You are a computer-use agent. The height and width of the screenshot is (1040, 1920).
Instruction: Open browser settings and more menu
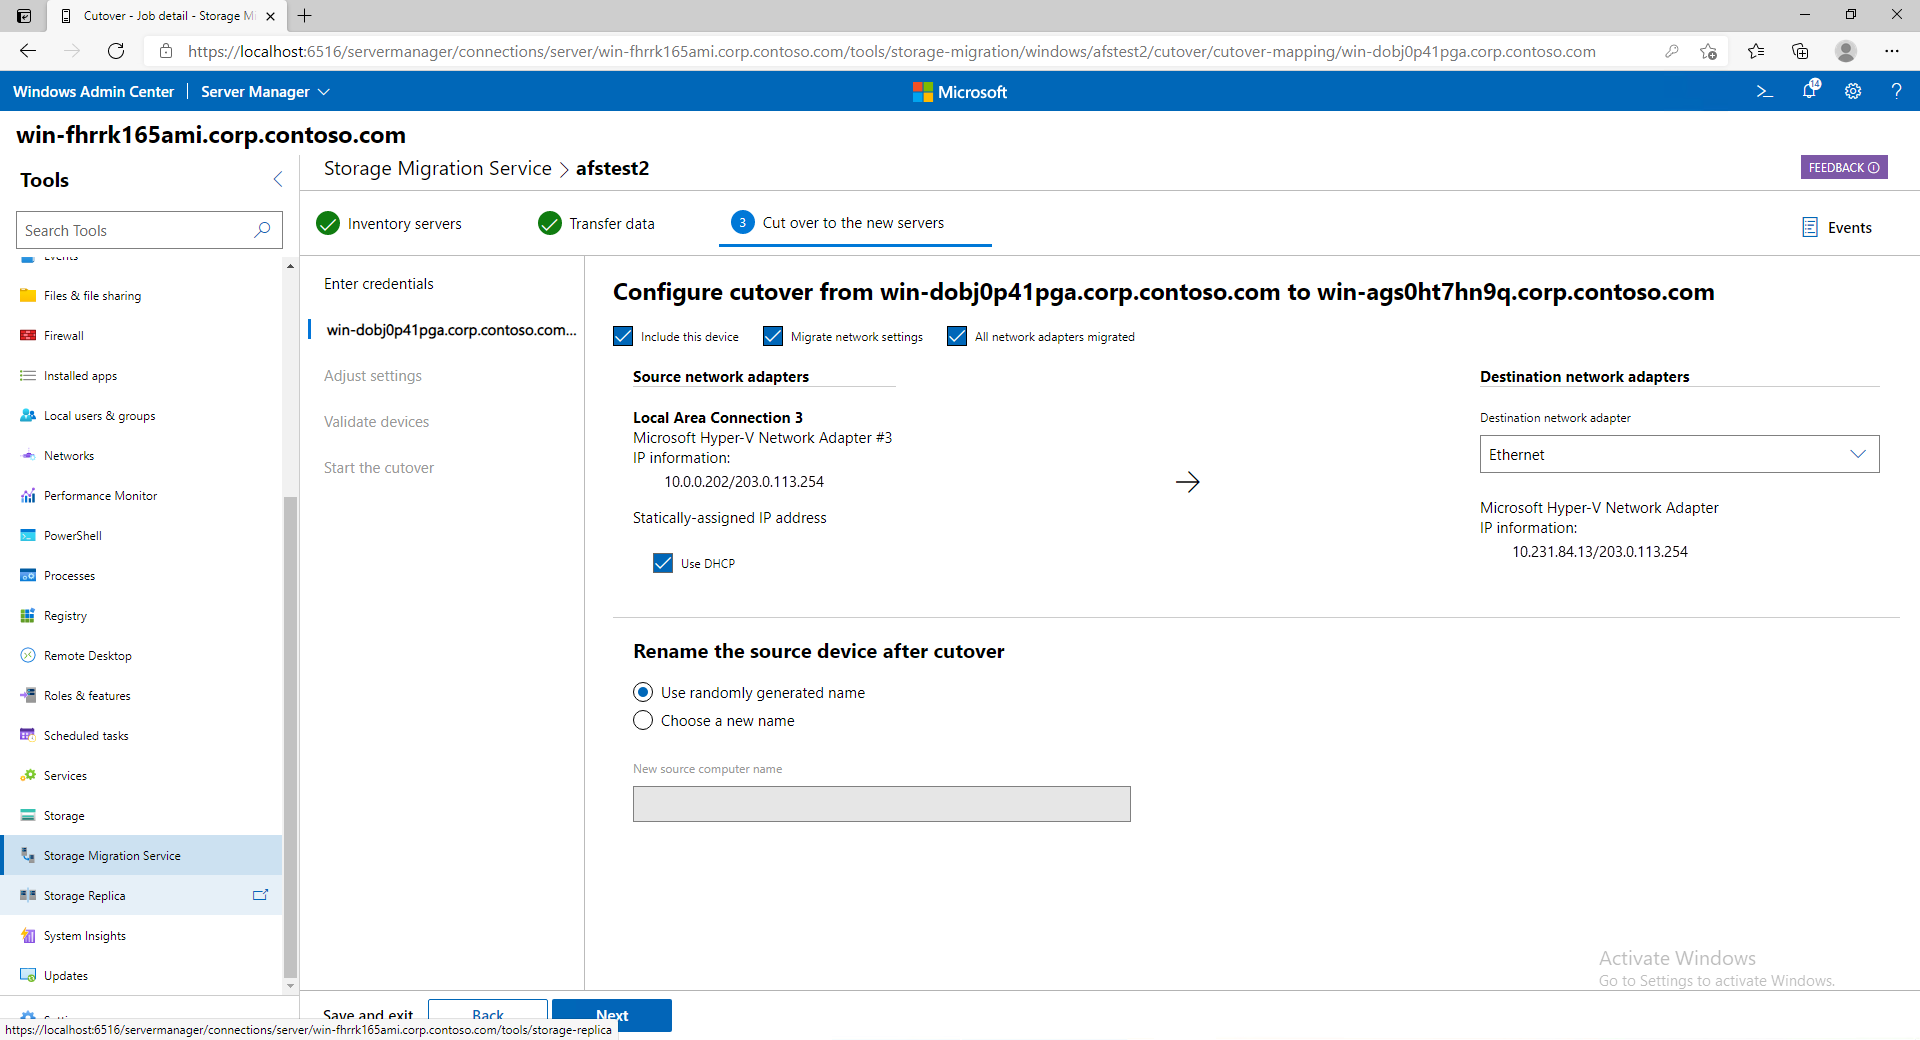[1891, 51]
